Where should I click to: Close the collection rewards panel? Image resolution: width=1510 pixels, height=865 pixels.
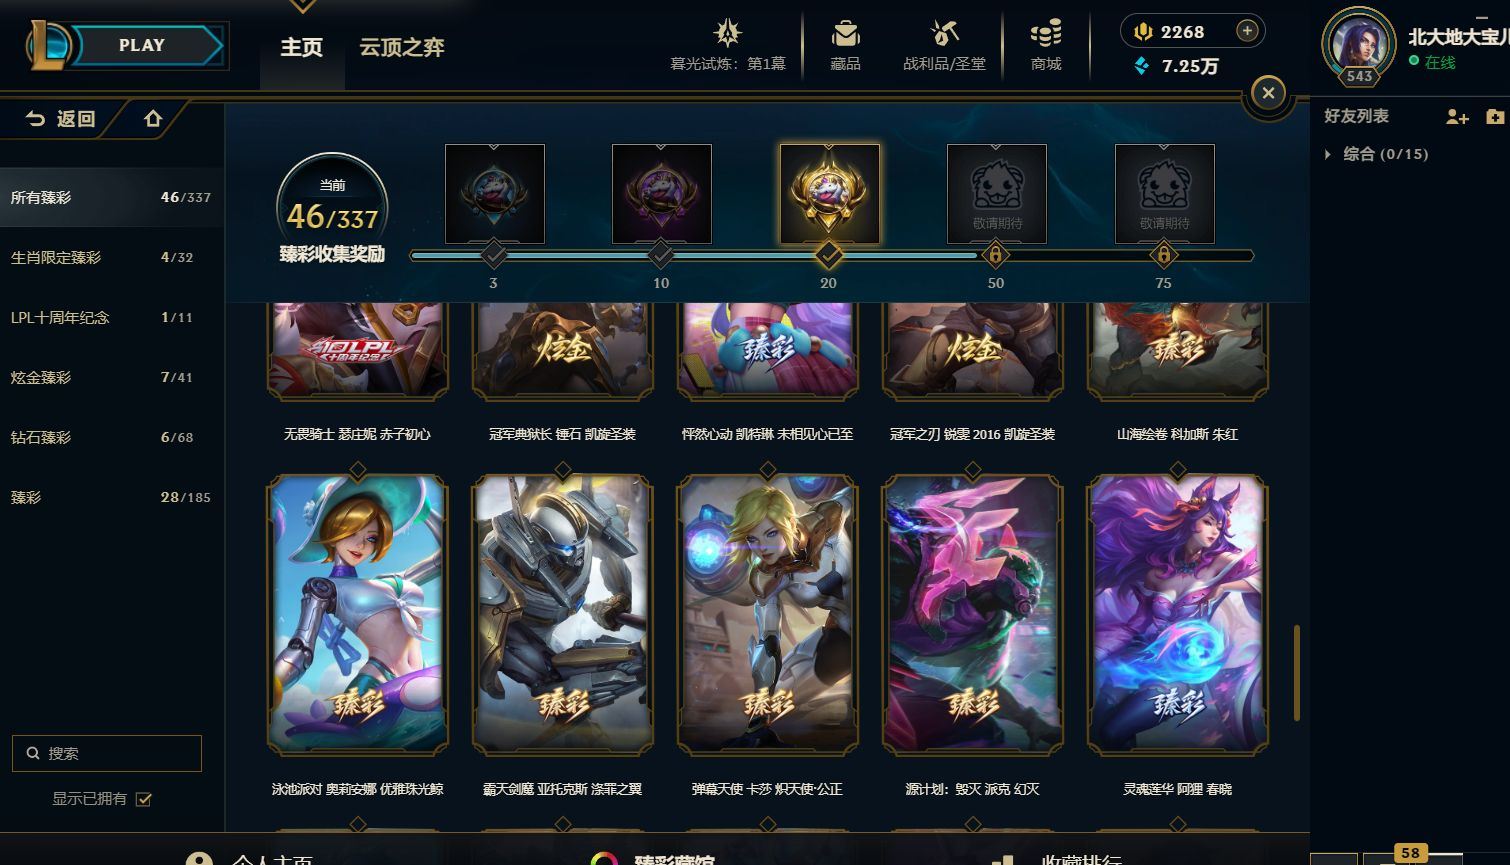tap(1268, 94)
